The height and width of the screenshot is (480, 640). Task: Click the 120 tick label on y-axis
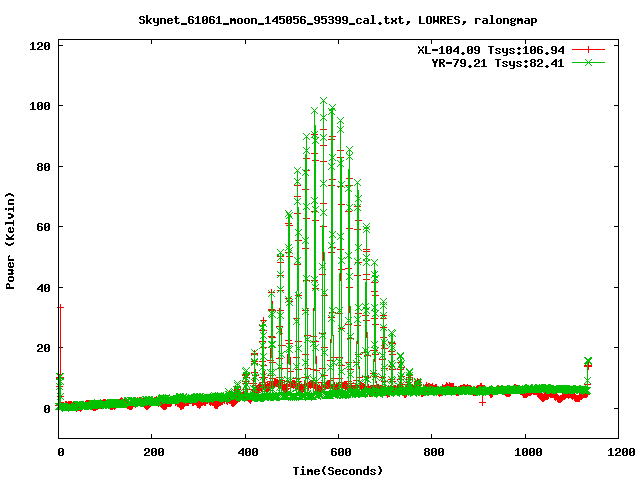[41, 46]
